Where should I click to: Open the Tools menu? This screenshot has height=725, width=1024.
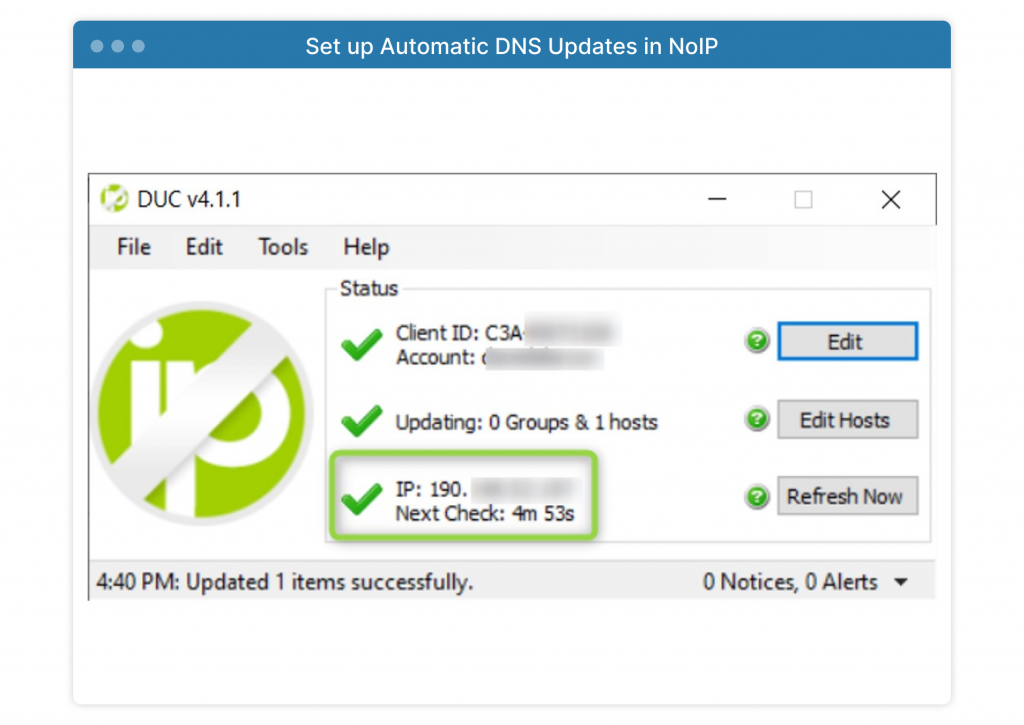coord(283,247)
